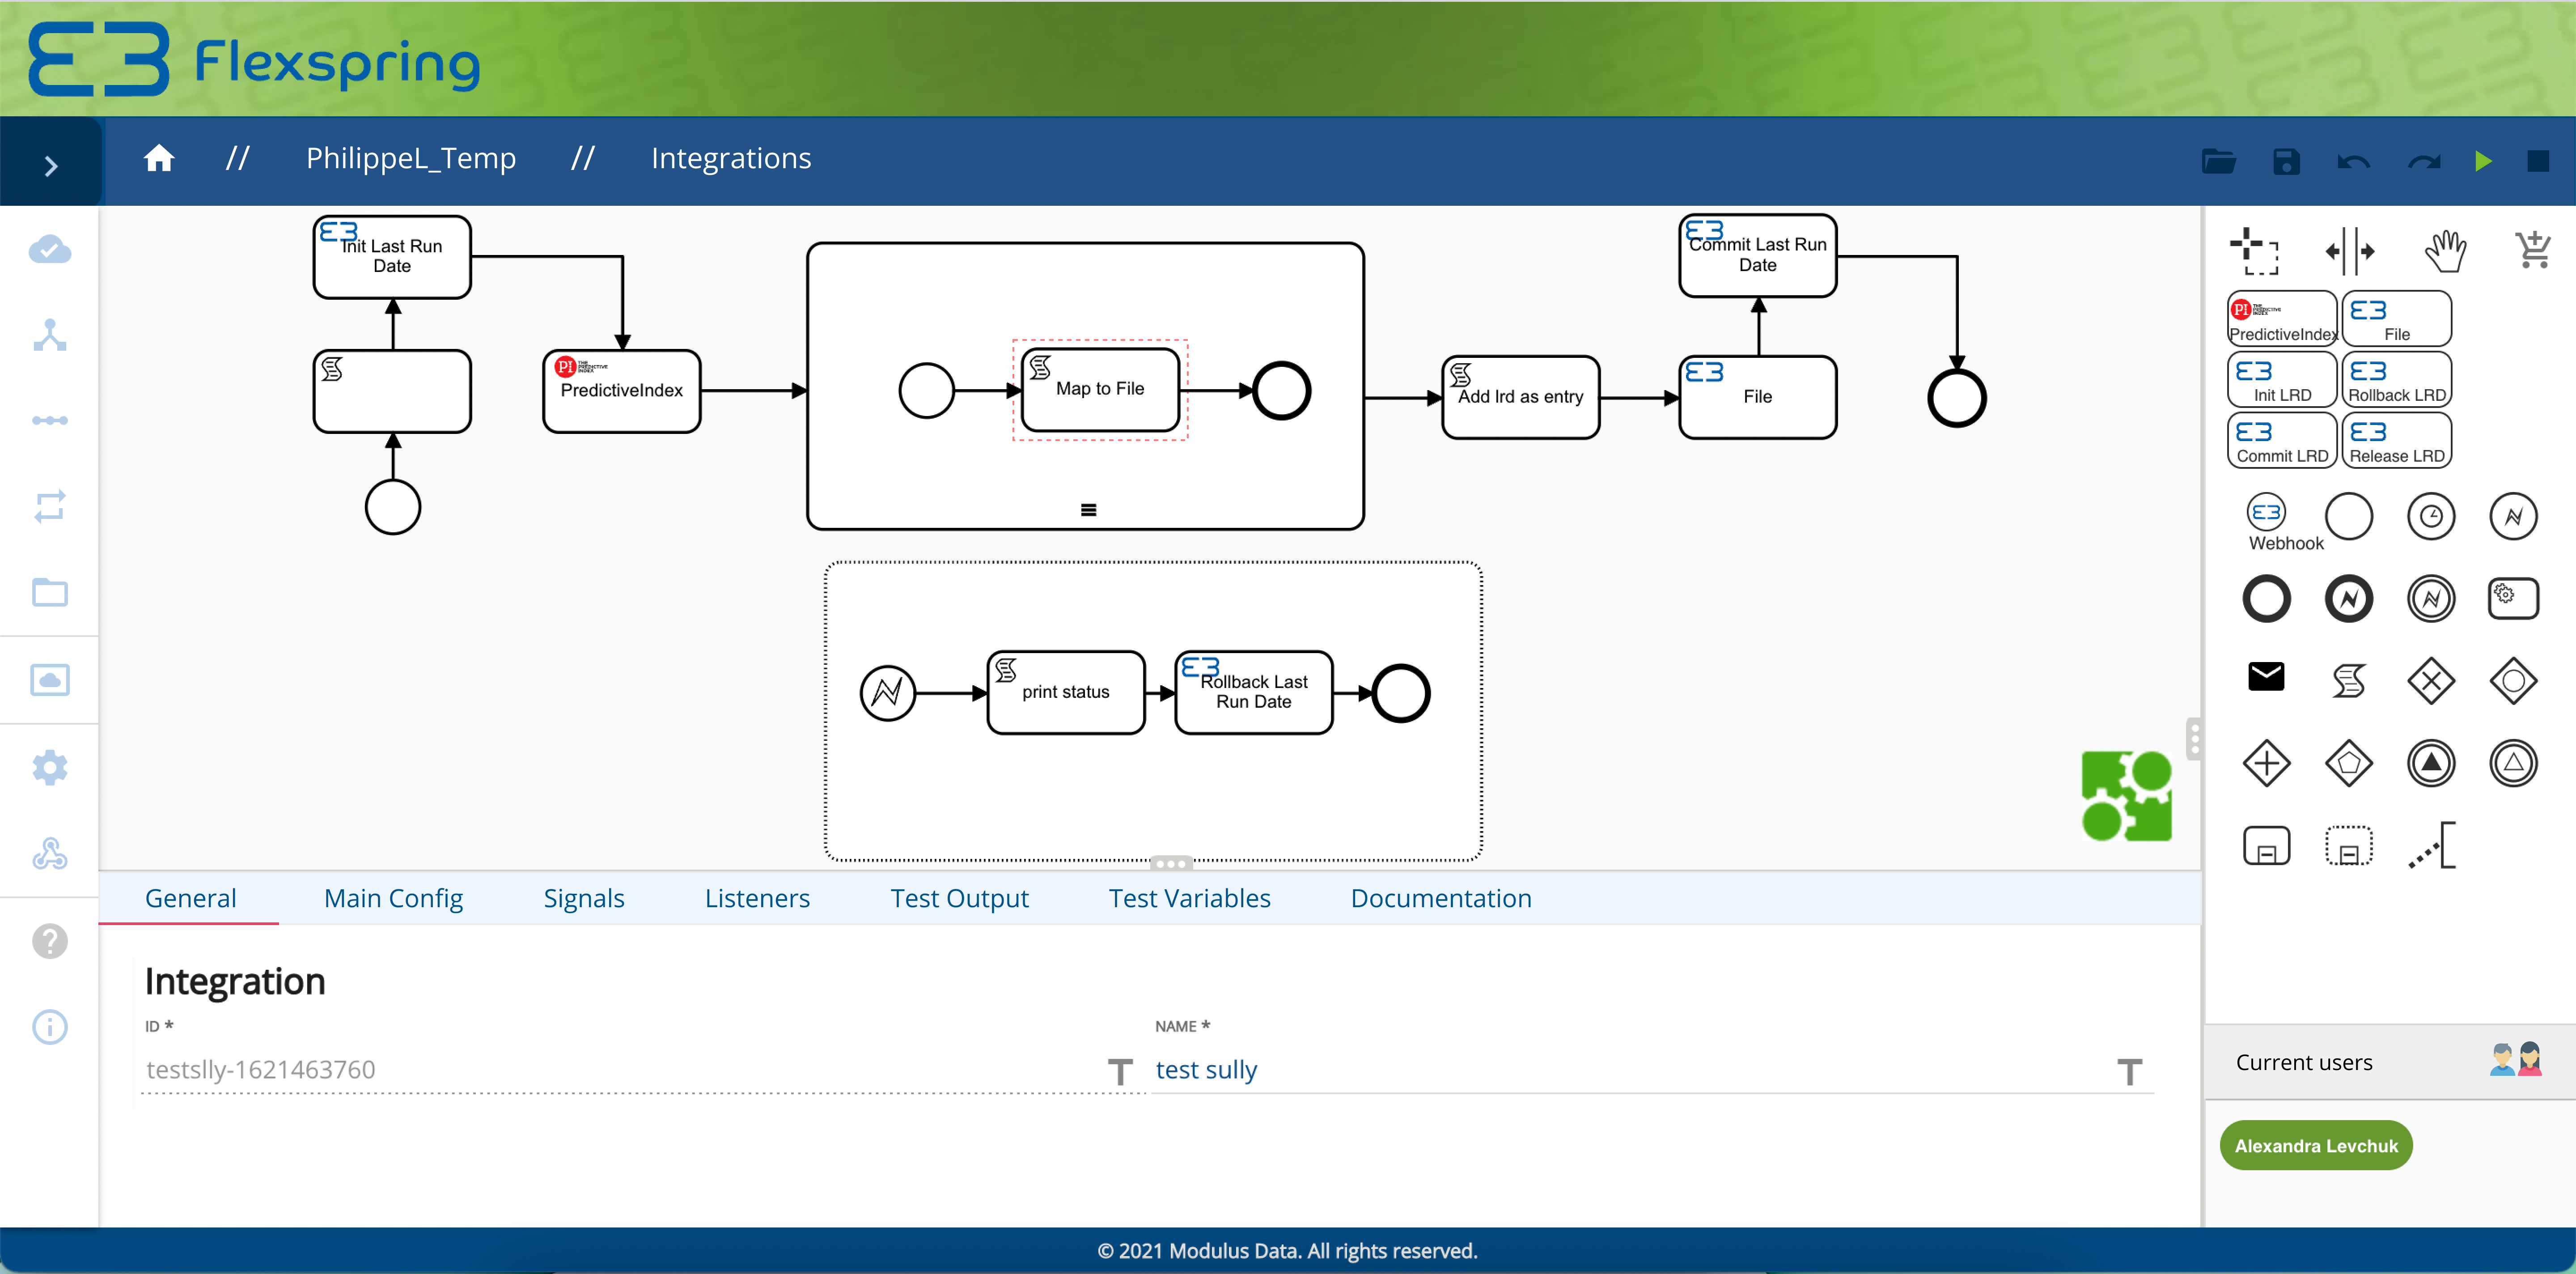The height and width of the screenshot is (1274, 2576).
Task: Undo the last change
Action: pyautogui.click(x=2353, y=161)
